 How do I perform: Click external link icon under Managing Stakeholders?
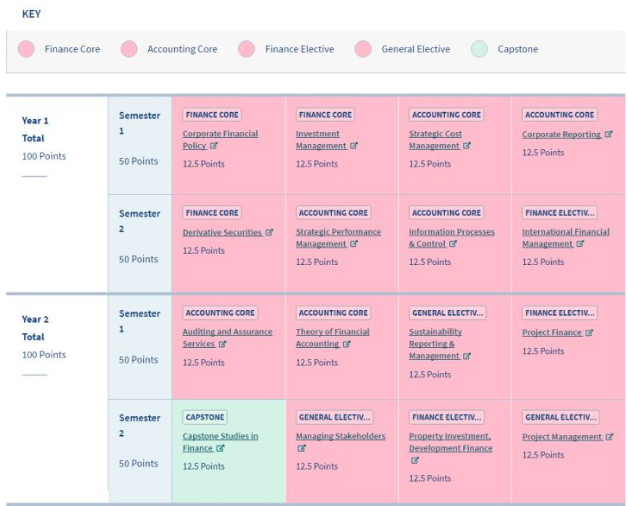(302, 448)
